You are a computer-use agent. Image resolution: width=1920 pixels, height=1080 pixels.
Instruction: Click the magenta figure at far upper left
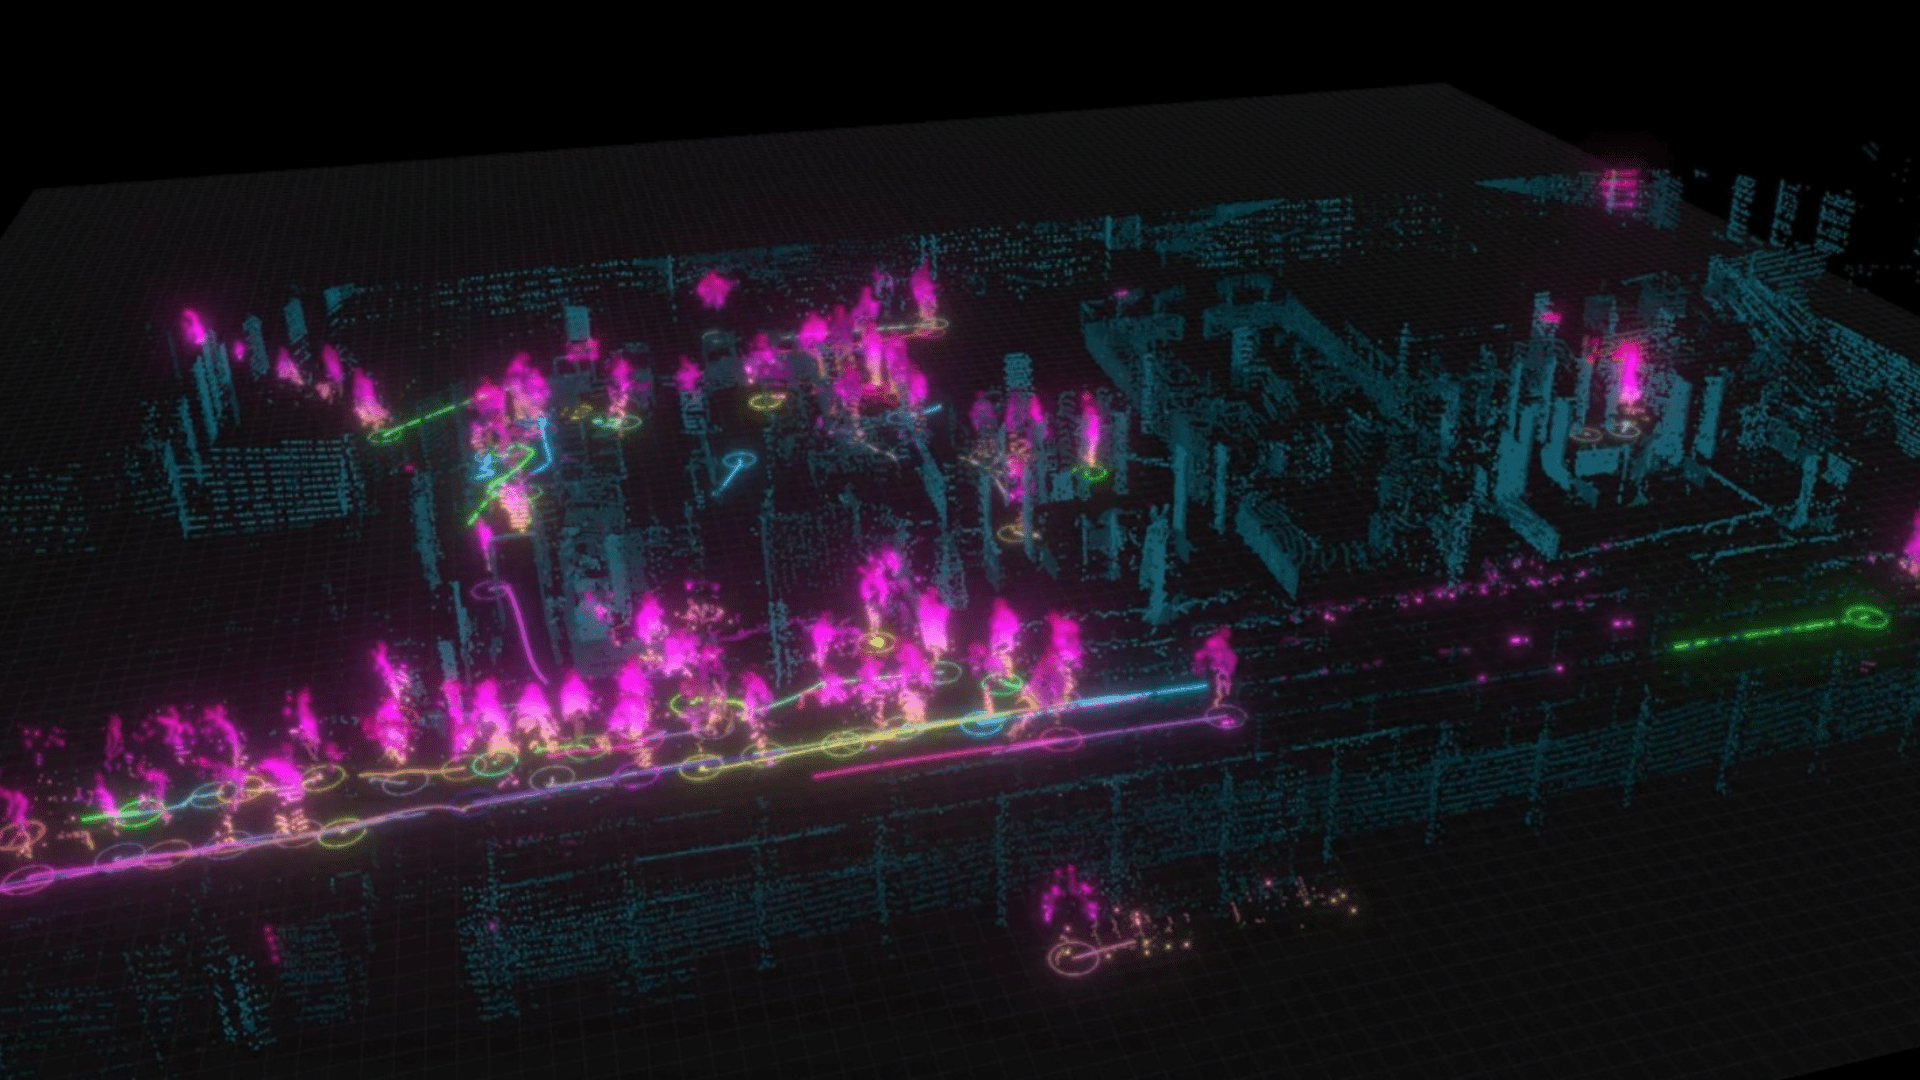pos(192,326)
